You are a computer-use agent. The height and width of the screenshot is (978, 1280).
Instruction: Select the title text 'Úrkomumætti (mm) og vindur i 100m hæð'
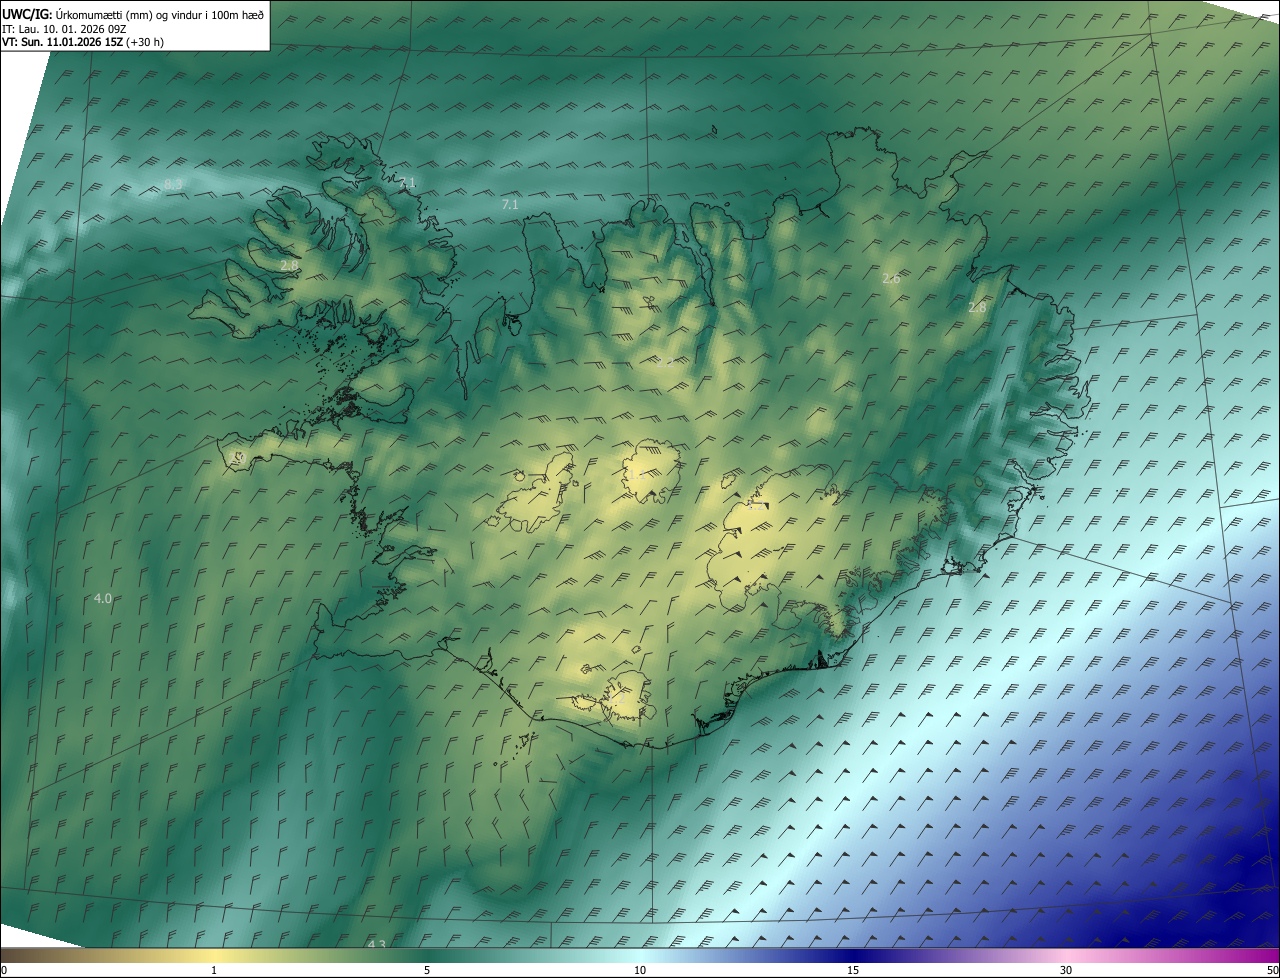160,13
